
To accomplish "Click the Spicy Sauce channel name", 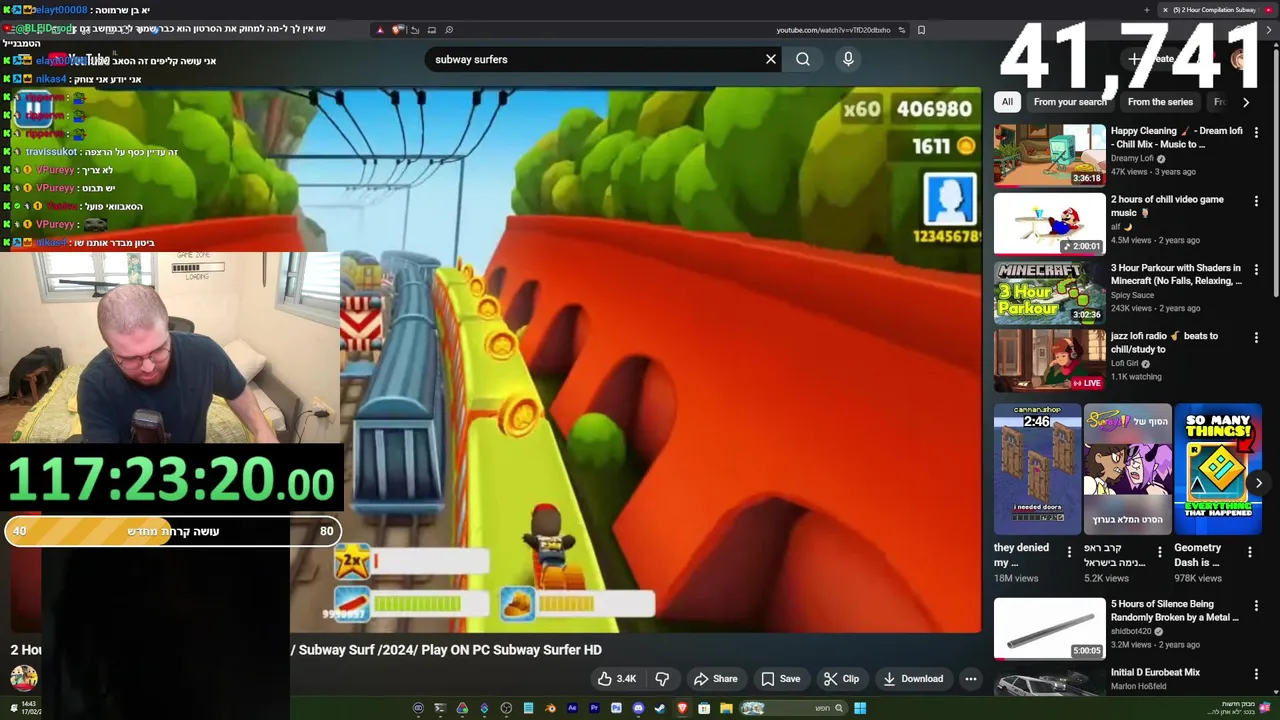I will [1132, 295].
